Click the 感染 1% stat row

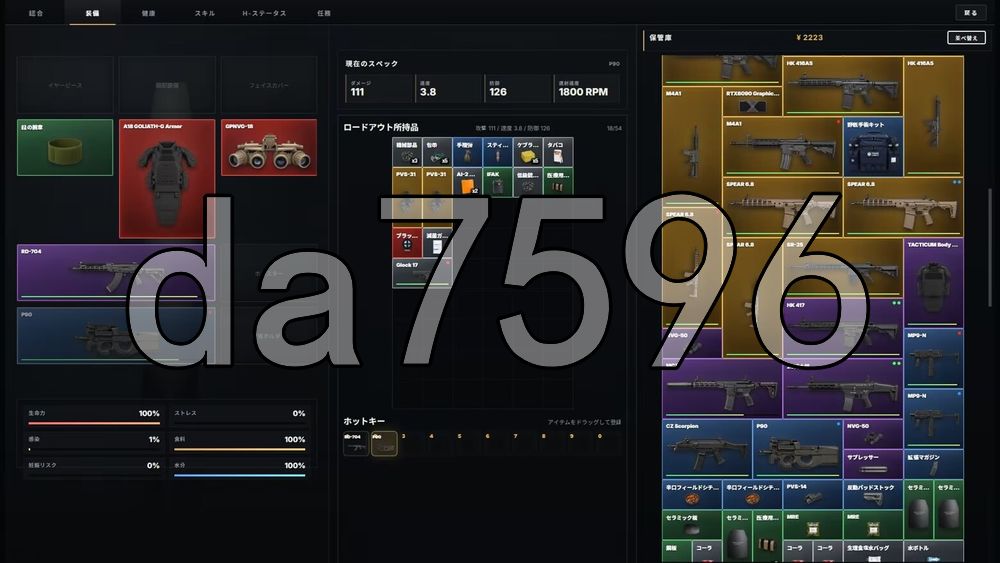pos(94,442)
